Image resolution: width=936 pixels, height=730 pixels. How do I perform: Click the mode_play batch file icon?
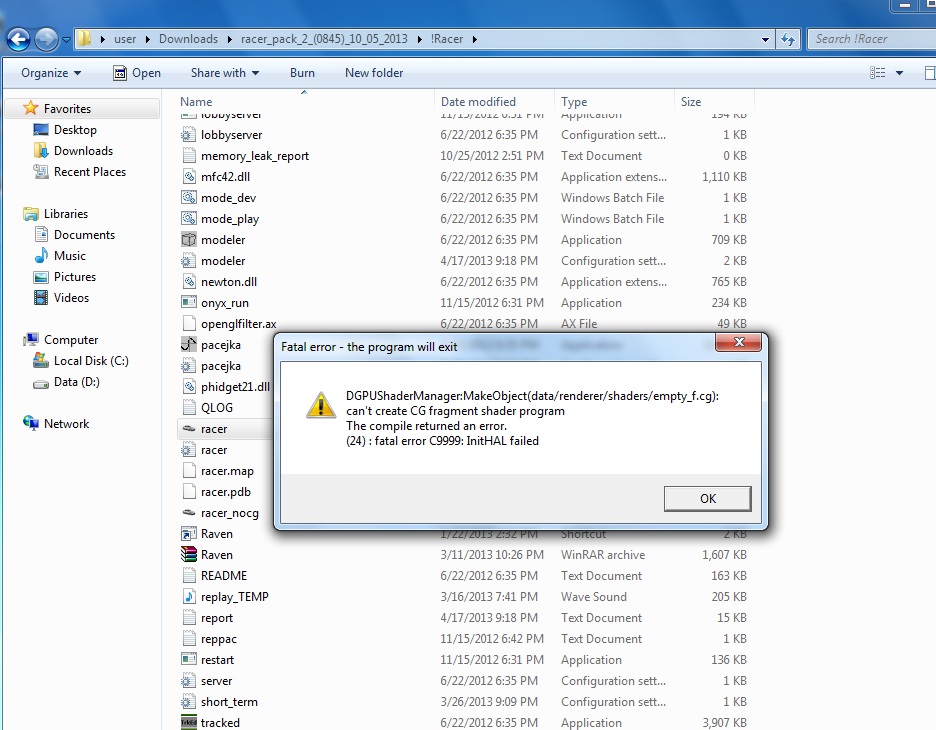click(x=189, y=218)
